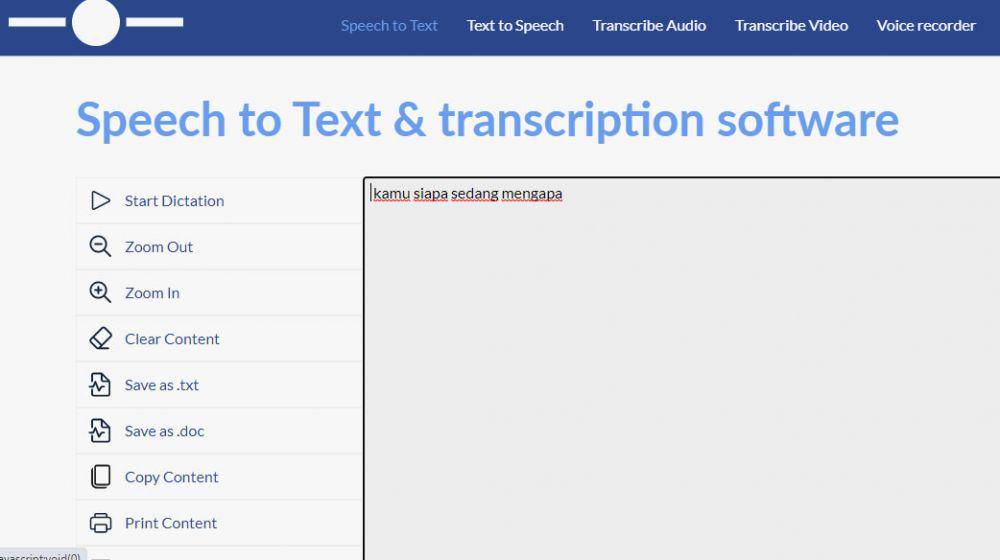The width and height of the screenshot is (1000, 560).
Task: Choose the Zoom In text option
Action: coord(152,293)
